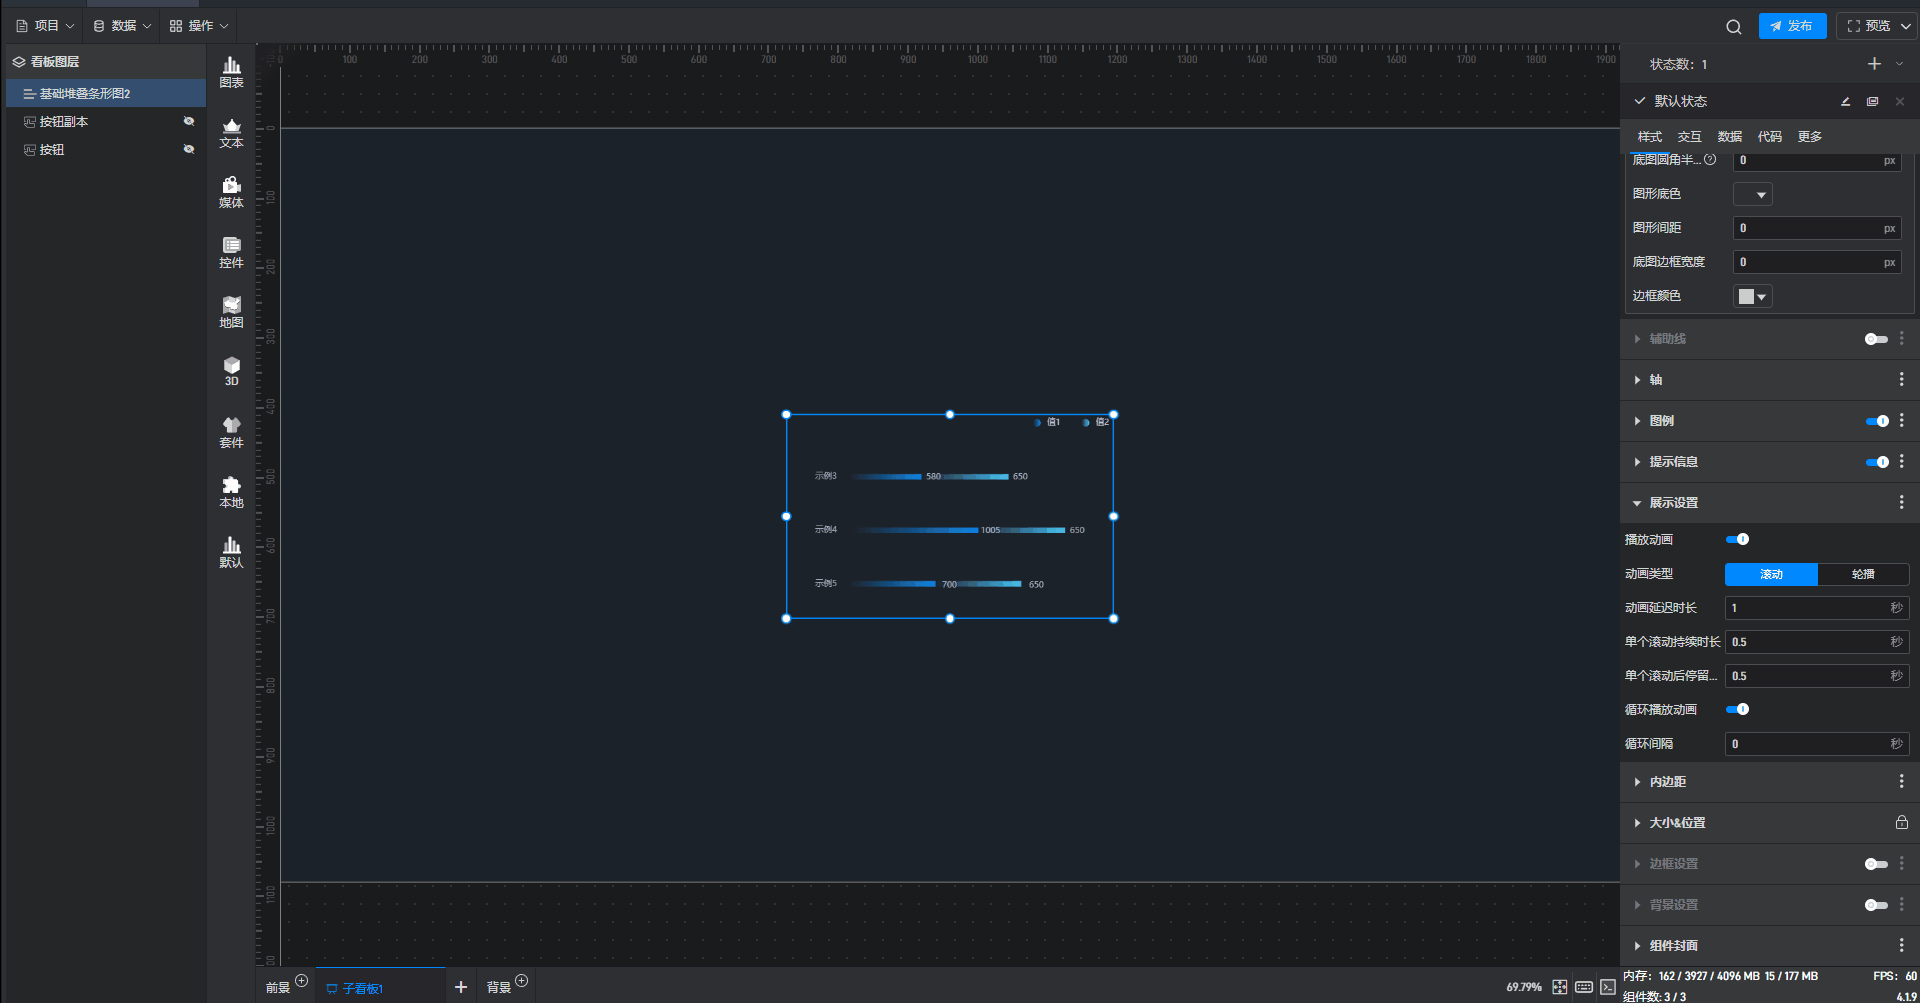Enable the 辅助线 toggle switch
Image resolution: width=1920 pixels, height=1003 pixels.
tap(1876, 339)
